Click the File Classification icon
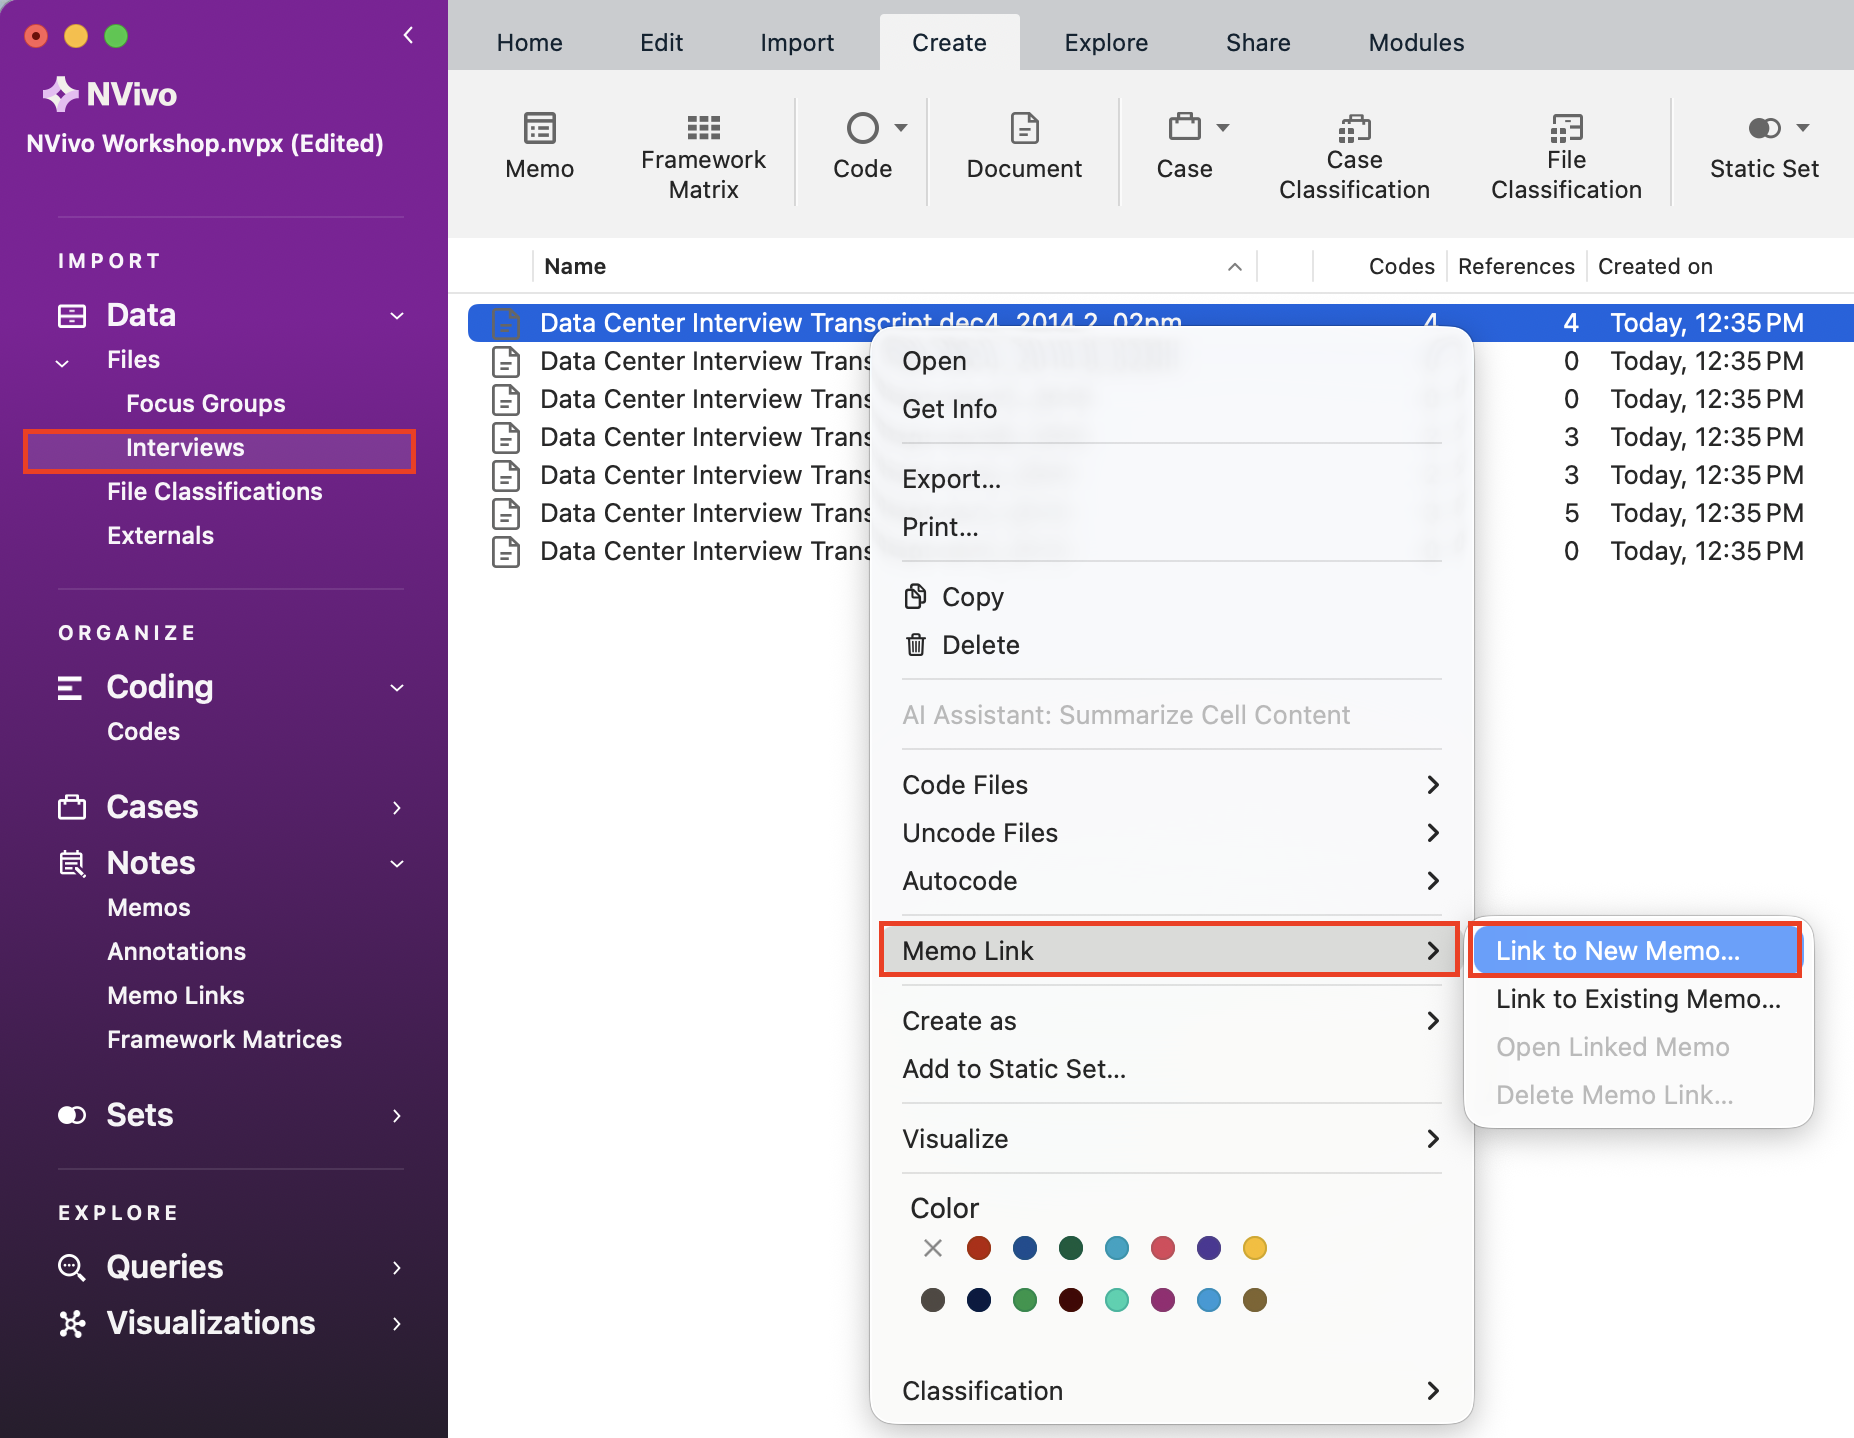The image size is (1854, 1438). click(x=1566, y=128)
